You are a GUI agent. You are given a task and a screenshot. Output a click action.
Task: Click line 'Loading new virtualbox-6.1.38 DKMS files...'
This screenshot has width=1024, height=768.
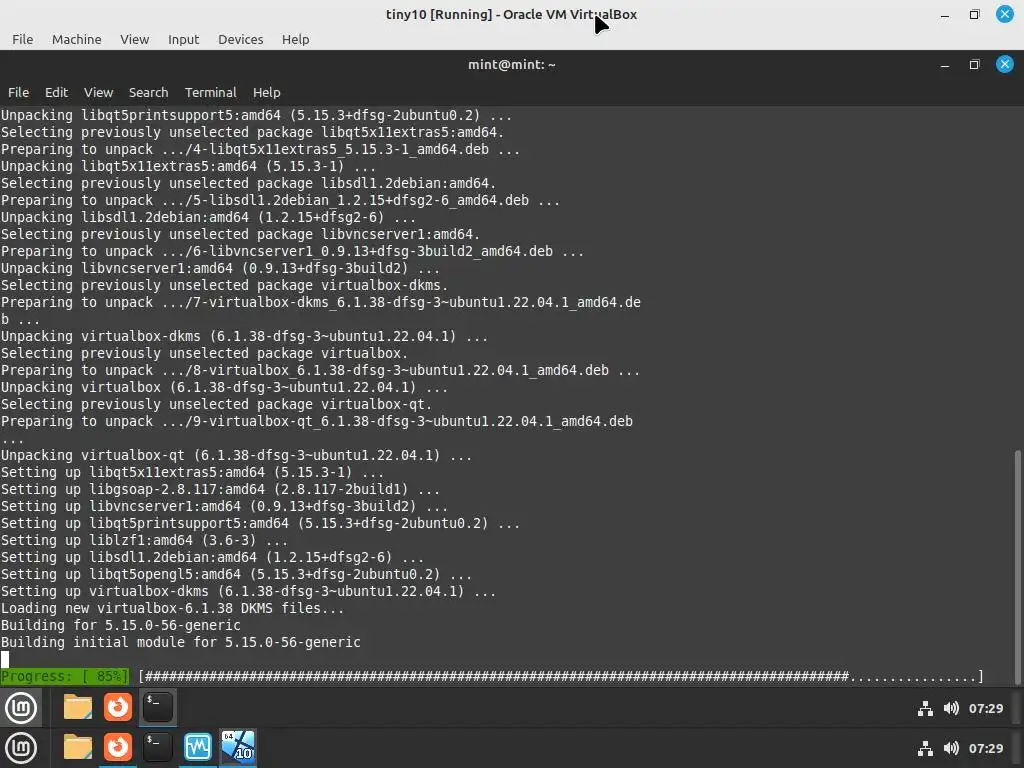coord(172,608)
